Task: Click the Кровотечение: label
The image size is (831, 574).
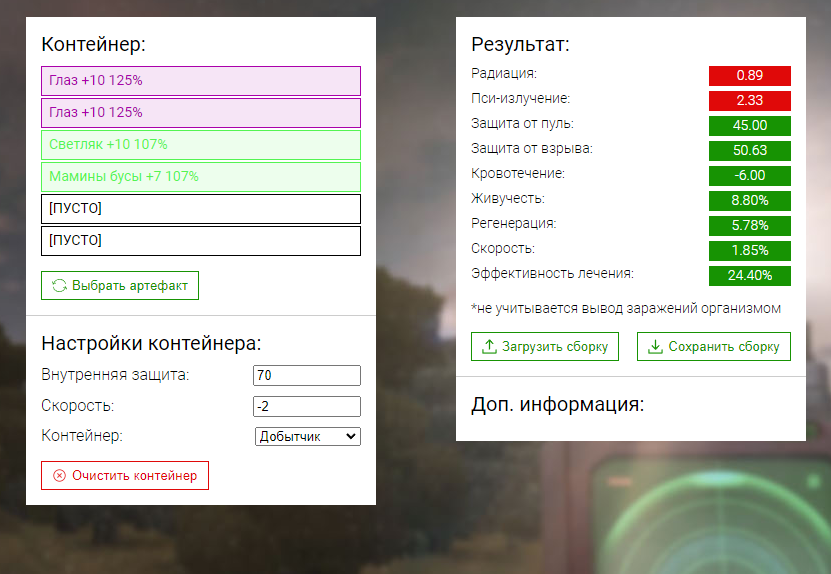Action: point(518,173)
